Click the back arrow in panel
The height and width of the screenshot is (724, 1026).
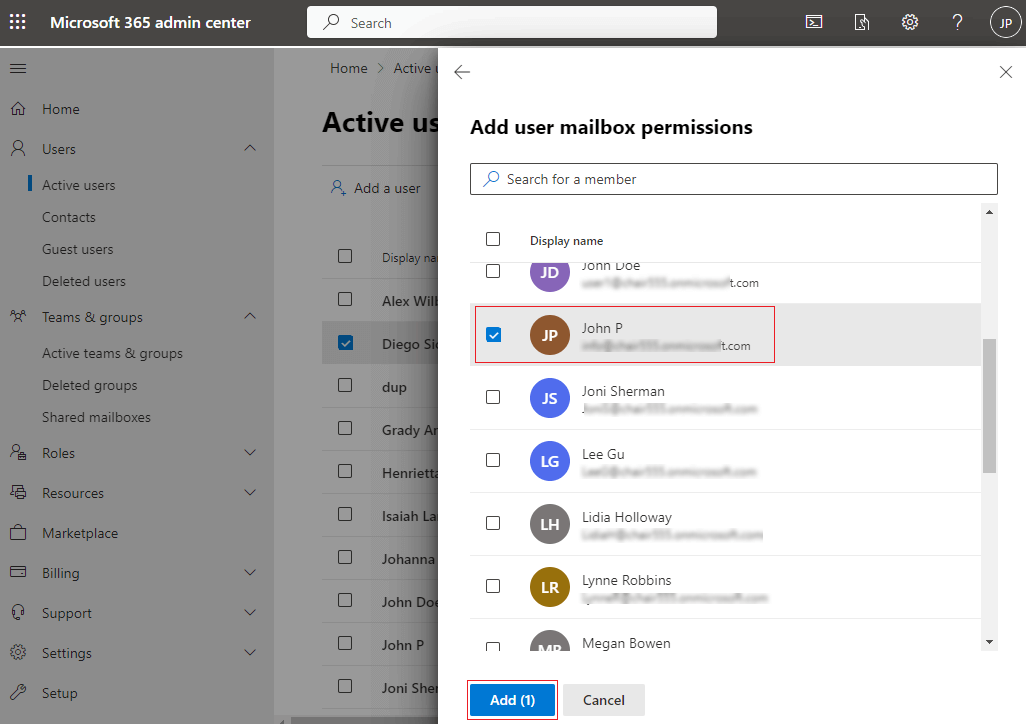(462, 72)
